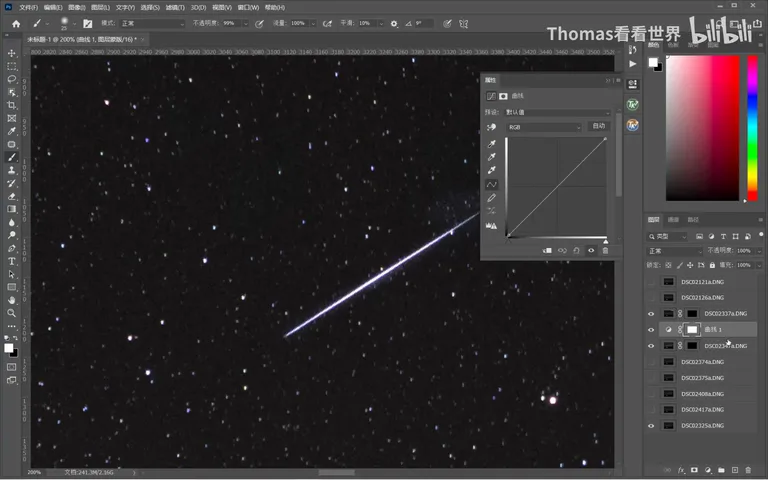Toggle curves adjustment visibility in Properties
The image size is (768, 480).
point(591,251)
